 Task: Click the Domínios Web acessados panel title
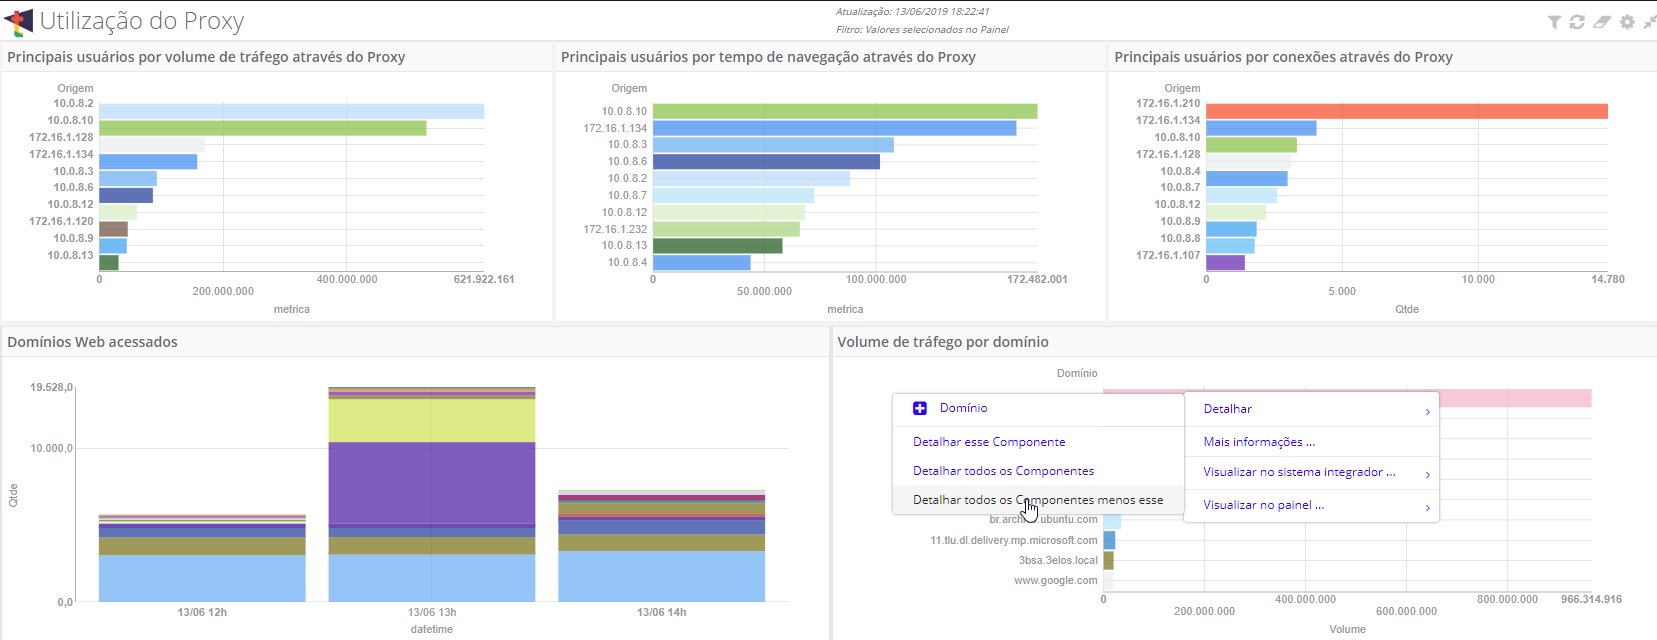coord(92,342)
